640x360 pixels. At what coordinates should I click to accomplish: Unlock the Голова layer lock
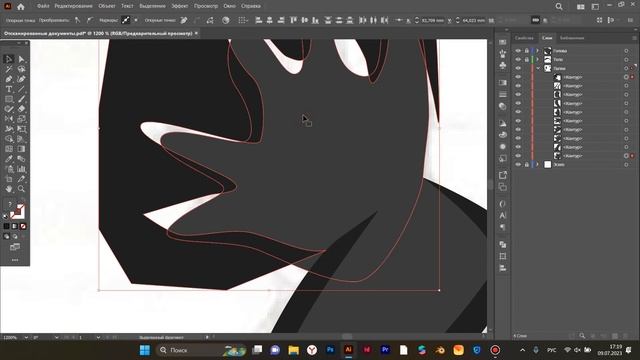pyautogui.click(x=527, y=51)
